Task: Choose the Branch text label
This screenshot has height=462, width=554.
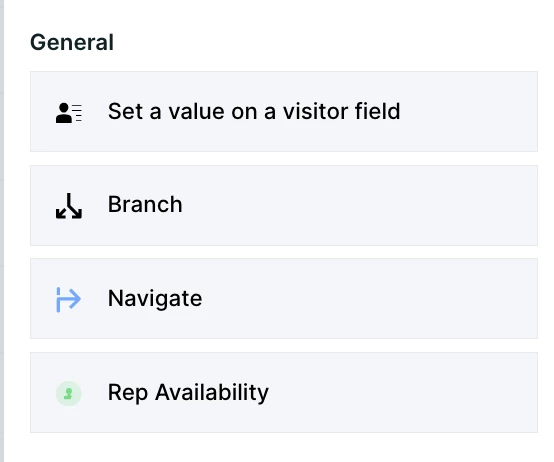Action: click(145, 205)
